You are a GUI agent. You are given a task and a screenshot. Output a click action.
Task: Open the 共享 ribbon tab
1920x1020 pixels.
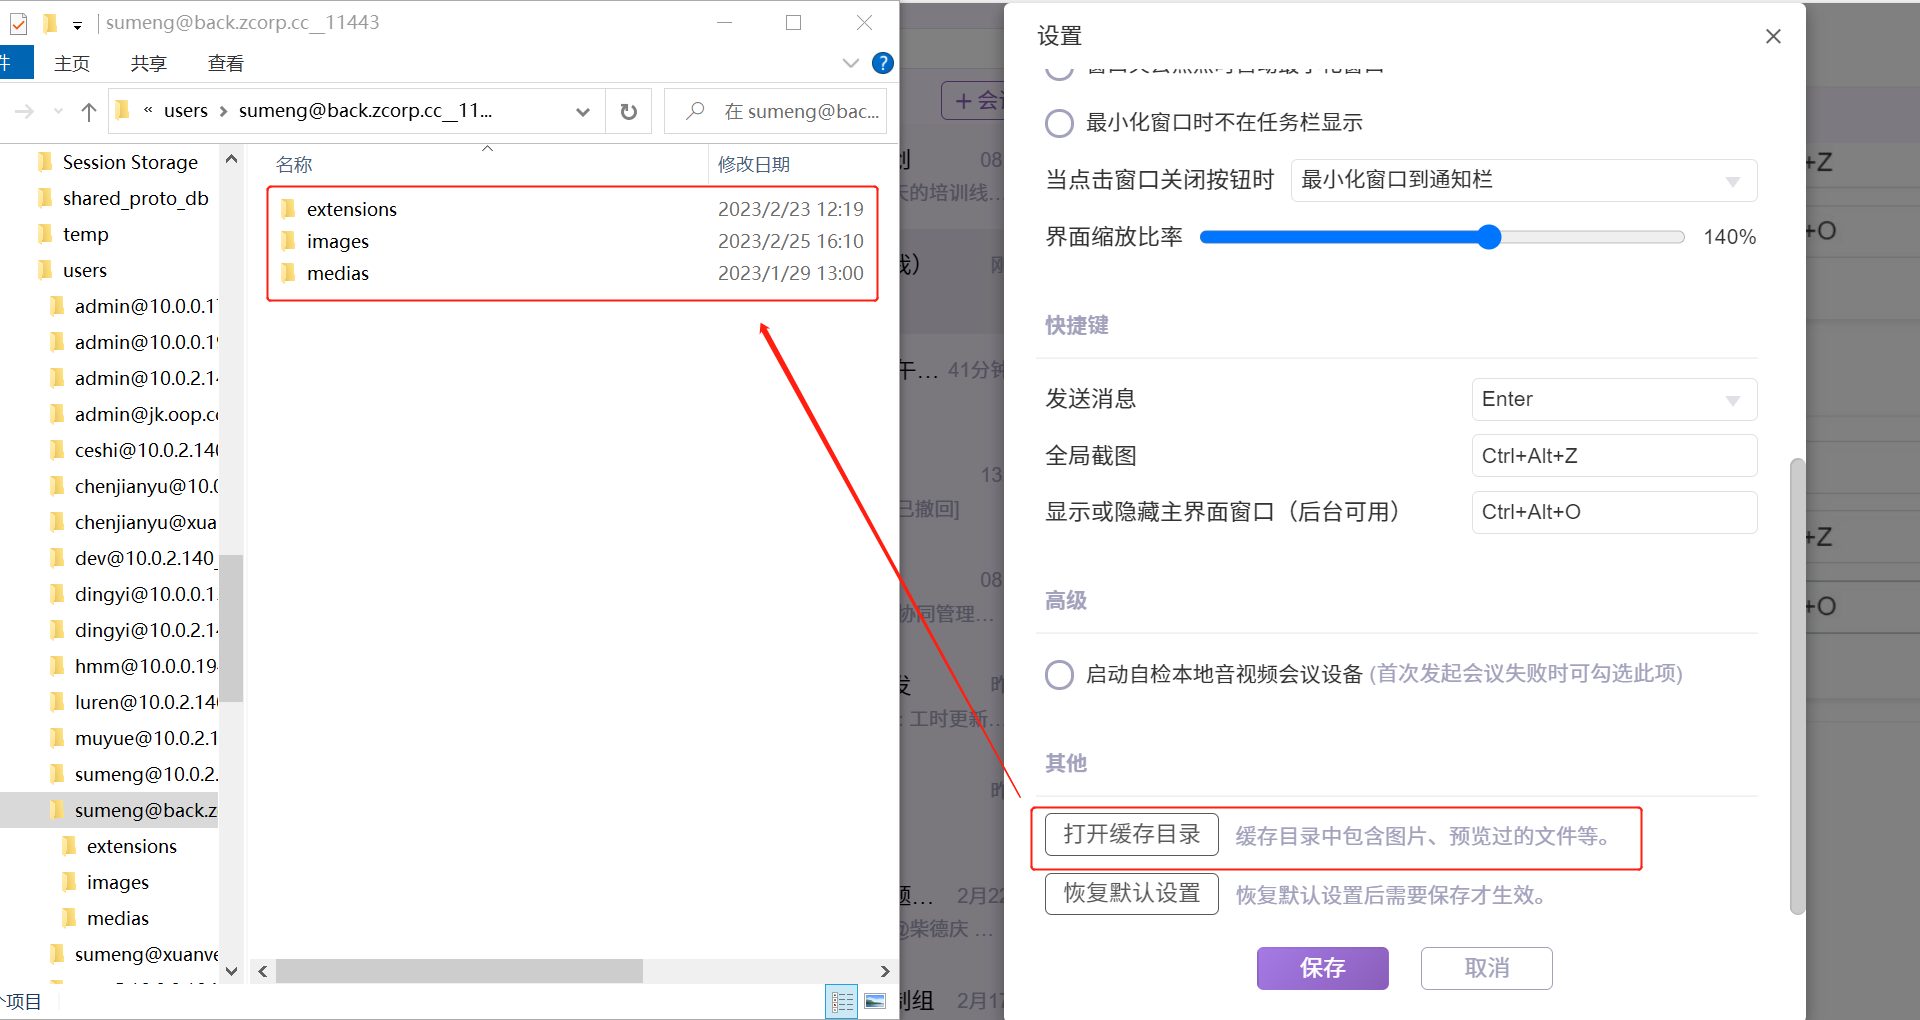click(148, 63)
